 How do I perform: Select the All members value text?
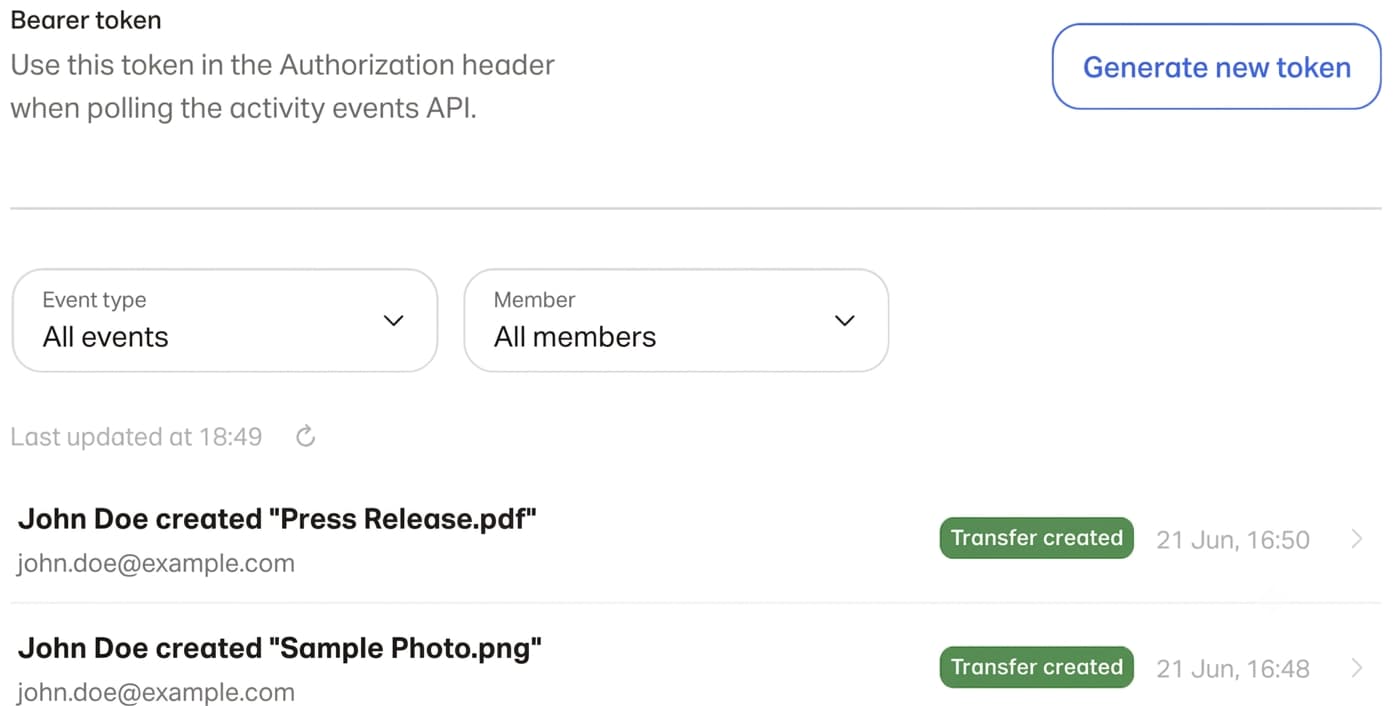tap(575, 337)
